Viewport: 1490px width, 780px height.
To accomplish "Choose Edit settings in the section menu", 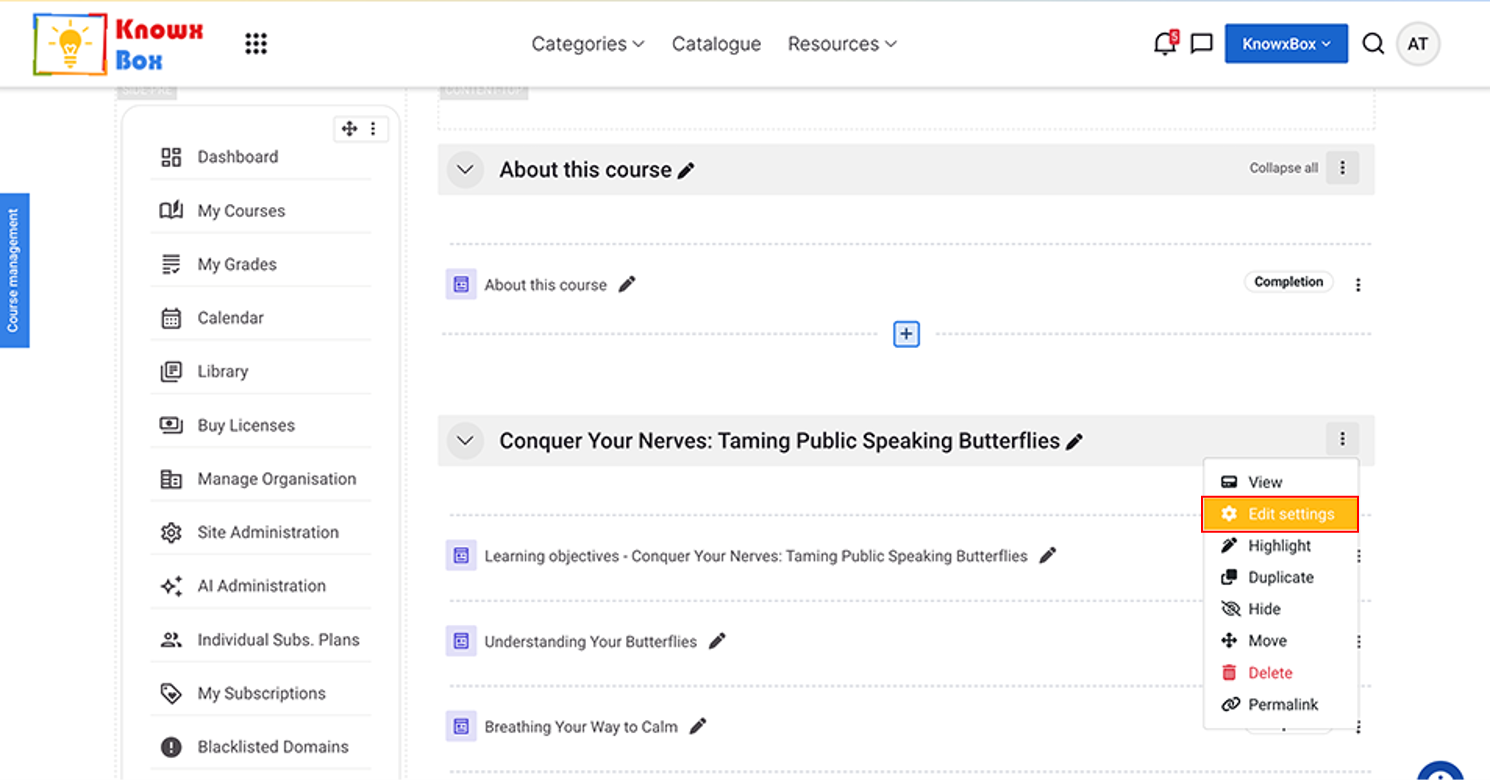I will coord(1280,514).
